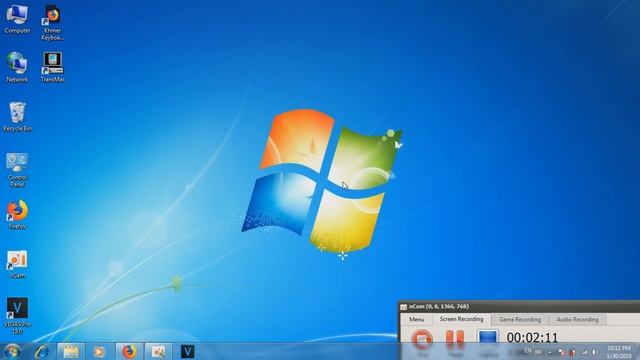Switch to the Audio Recording tab
Screen dimensions: 640x360
coord(578,320)
